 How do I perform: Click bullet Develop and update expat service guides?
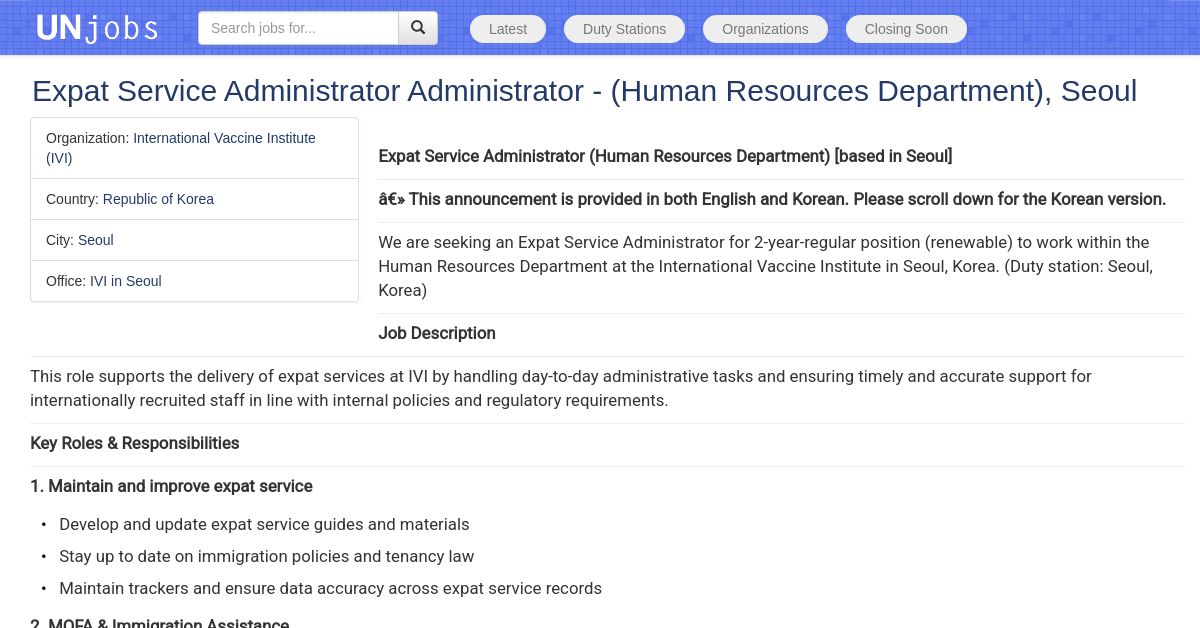pos(264,524)
